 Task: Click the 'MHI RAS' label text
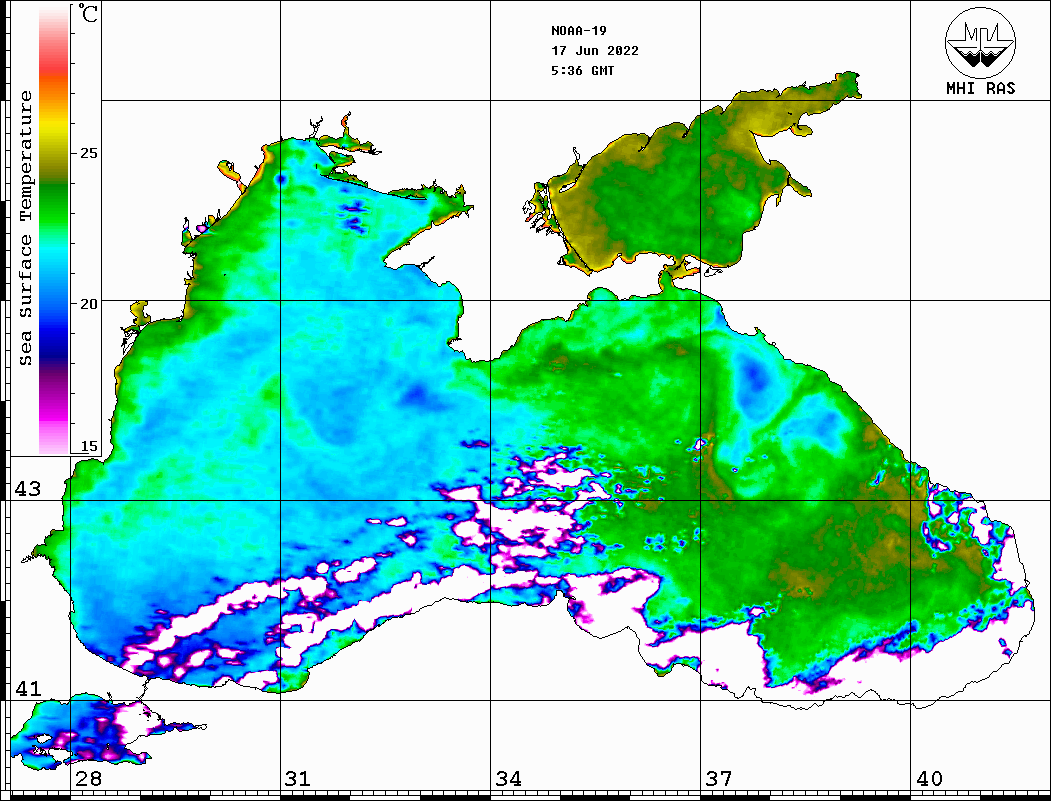(x=981, y=88)
